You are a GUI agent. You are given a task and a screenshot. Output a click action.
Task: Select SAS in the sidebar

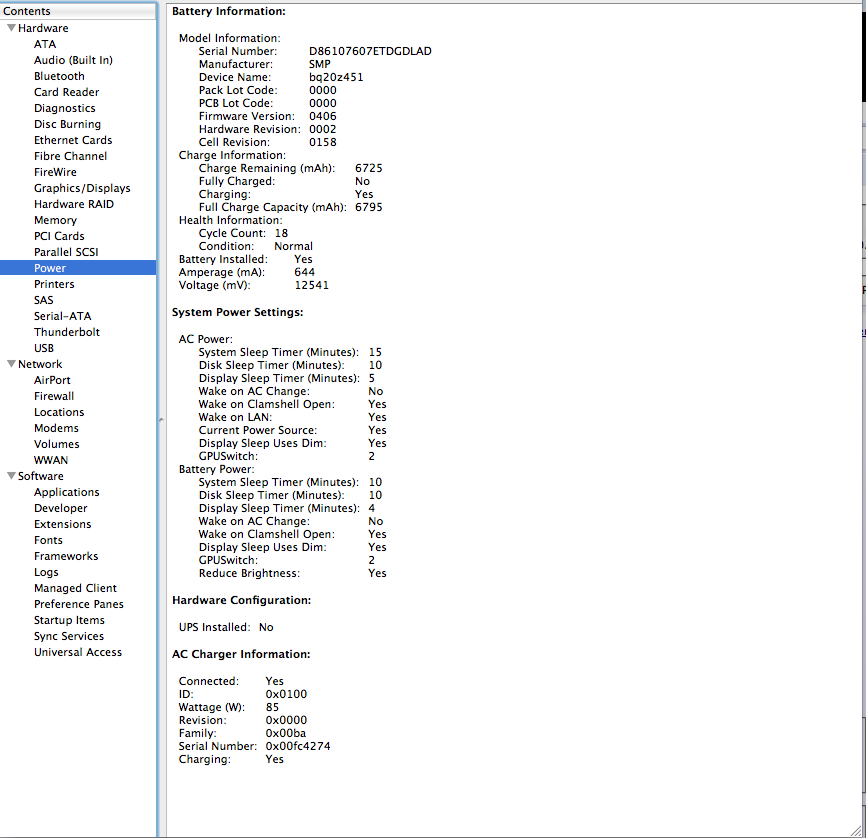44,301
